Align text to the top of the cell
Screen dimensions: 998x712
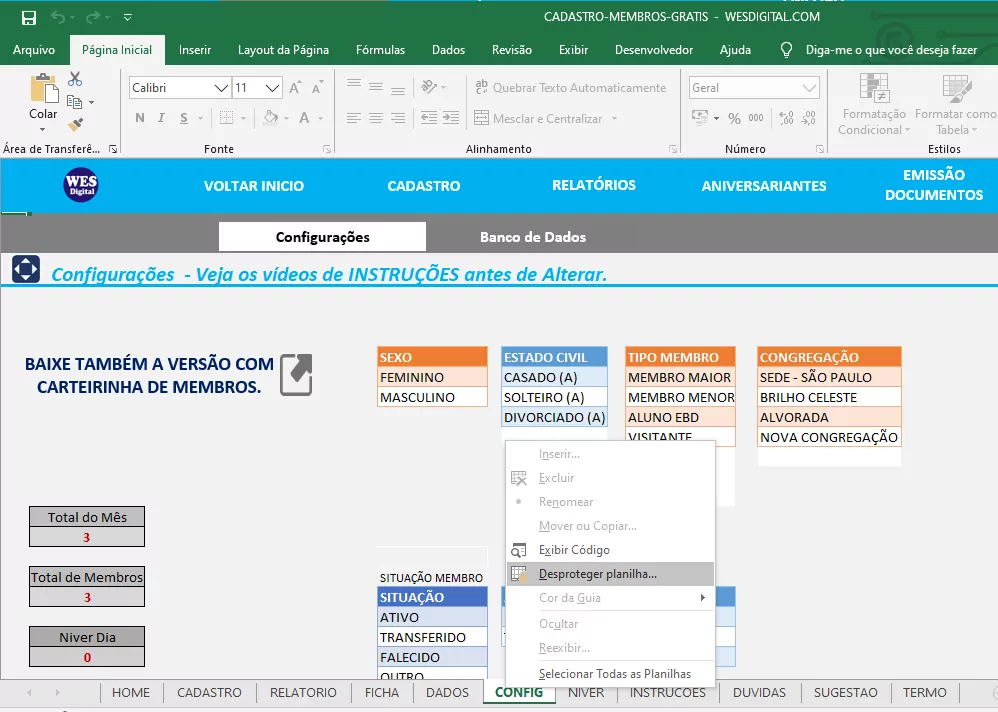tap(354, 85)
